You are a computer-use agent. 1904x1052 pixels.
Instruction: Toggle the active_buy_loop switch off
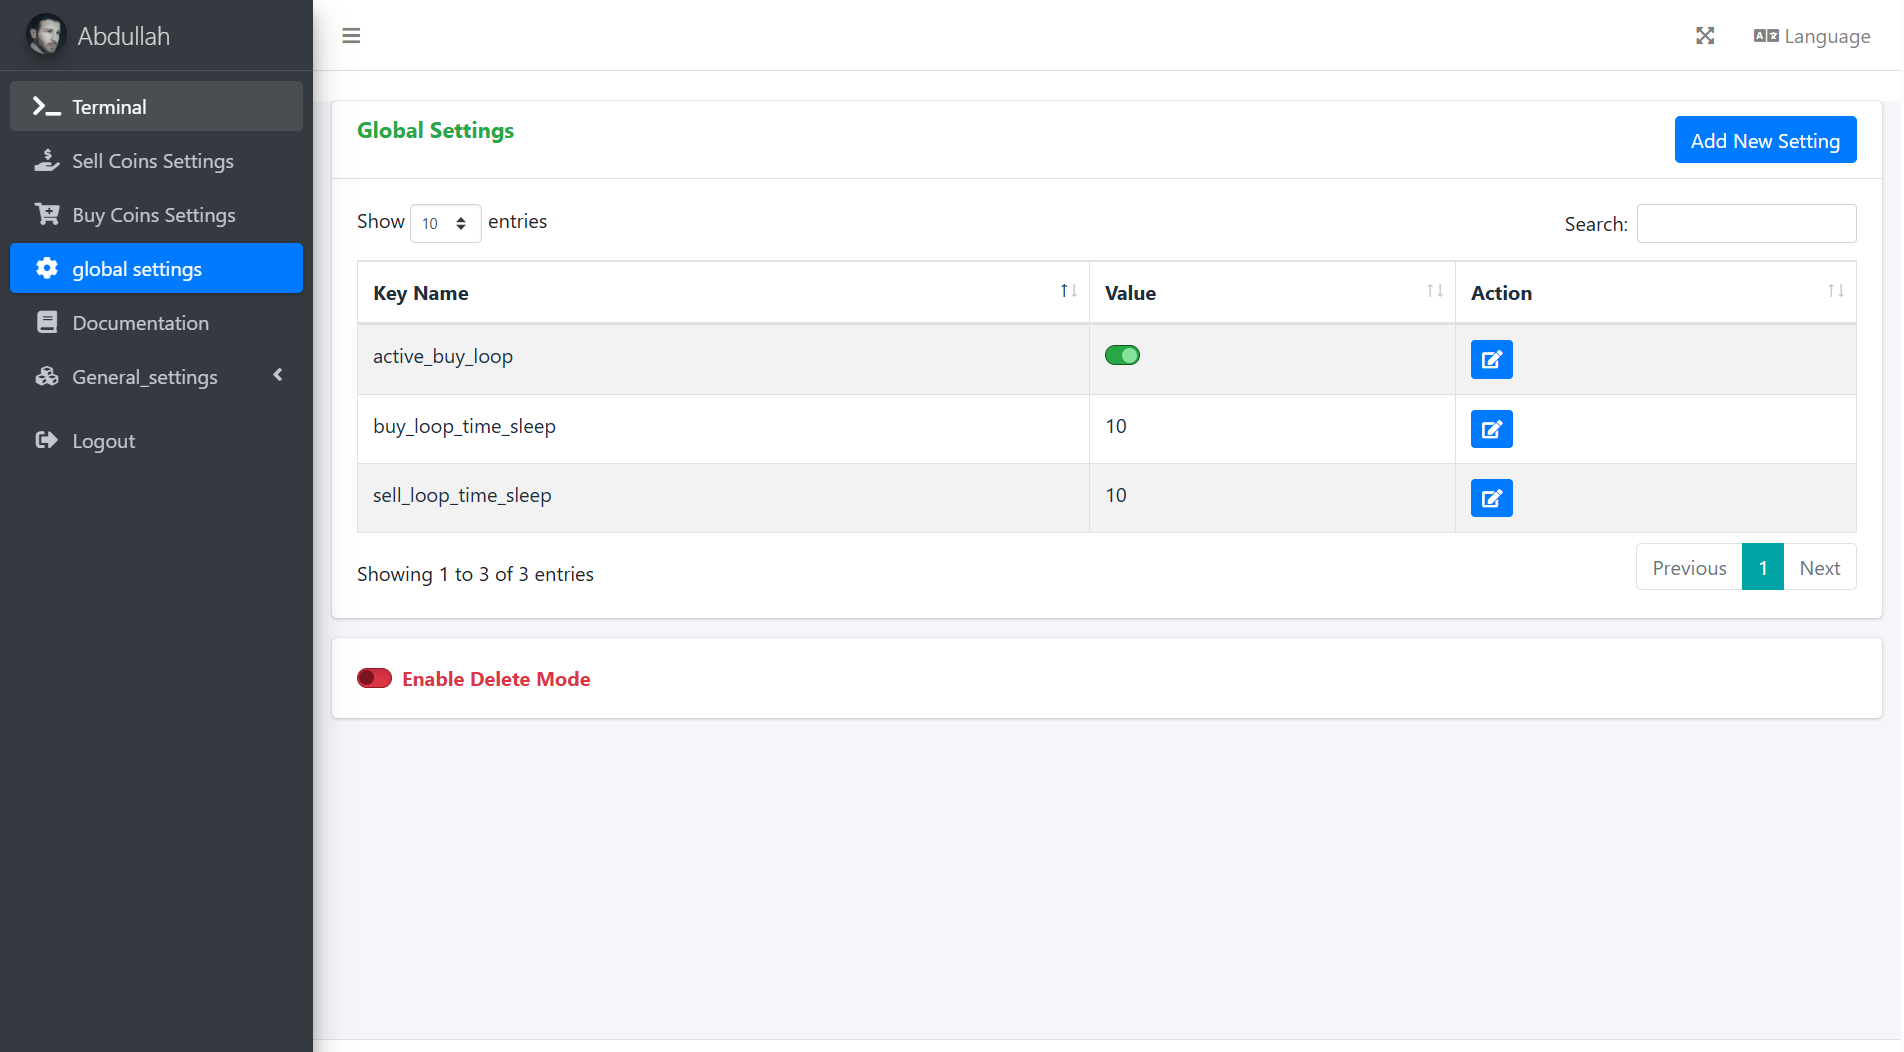click(x=1122, y=355)
